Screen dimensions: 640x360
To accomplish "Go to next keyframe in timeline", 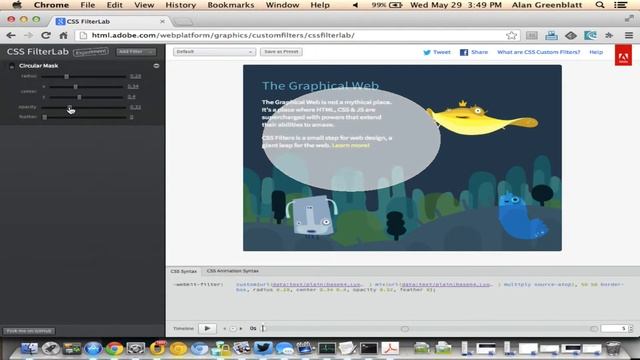I will [241, 329].
